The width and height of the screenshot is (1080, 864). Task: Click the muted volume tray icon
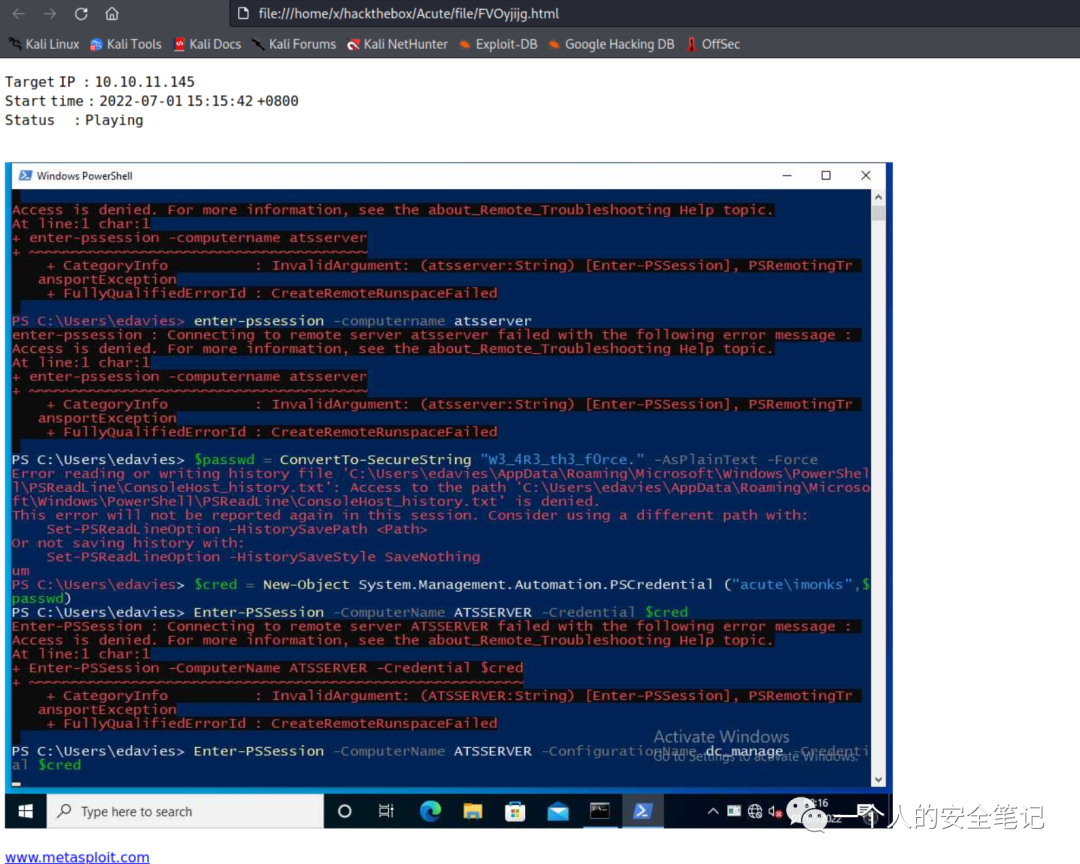point(775,812)
